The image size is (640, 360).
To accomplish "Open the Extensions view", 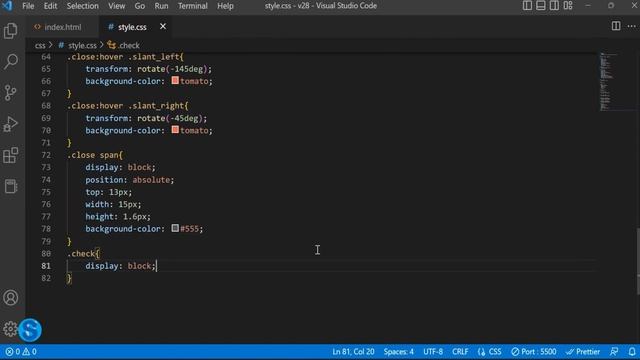I will [x=11, y=155].
